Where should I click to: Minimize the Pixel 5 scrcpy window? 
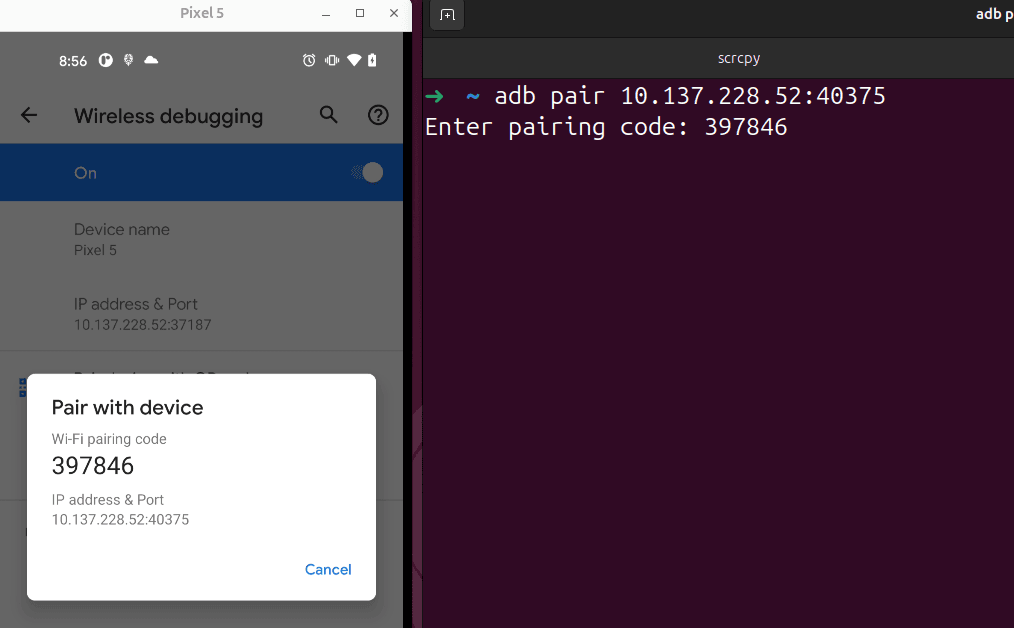click(x=326, y=14)
